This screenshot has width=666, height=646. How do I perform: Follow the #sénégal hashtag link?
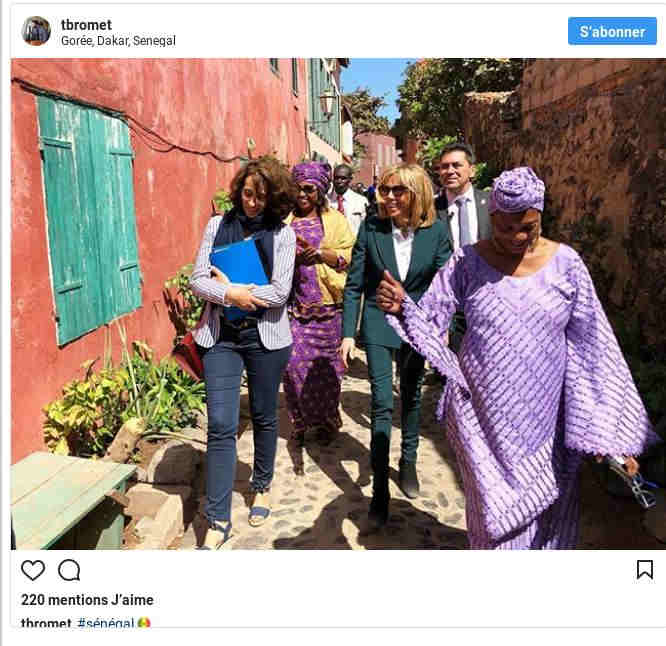tap(105, 624)
